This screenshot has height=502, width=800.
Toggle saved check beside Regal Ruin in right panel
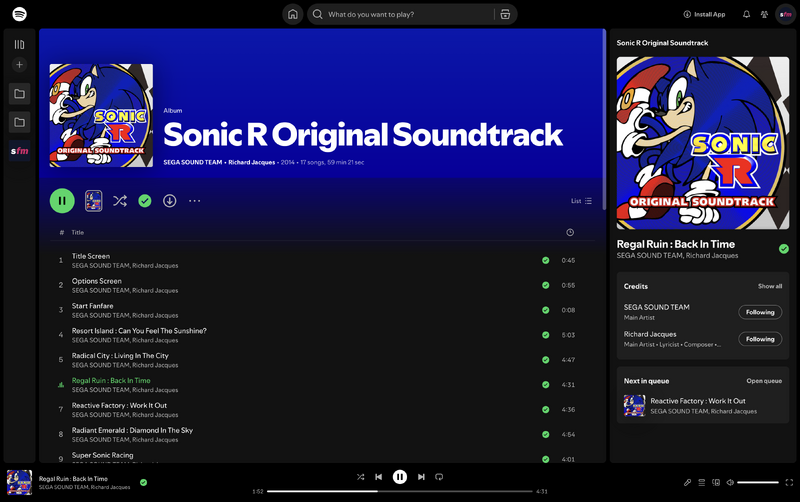point(784,249)
